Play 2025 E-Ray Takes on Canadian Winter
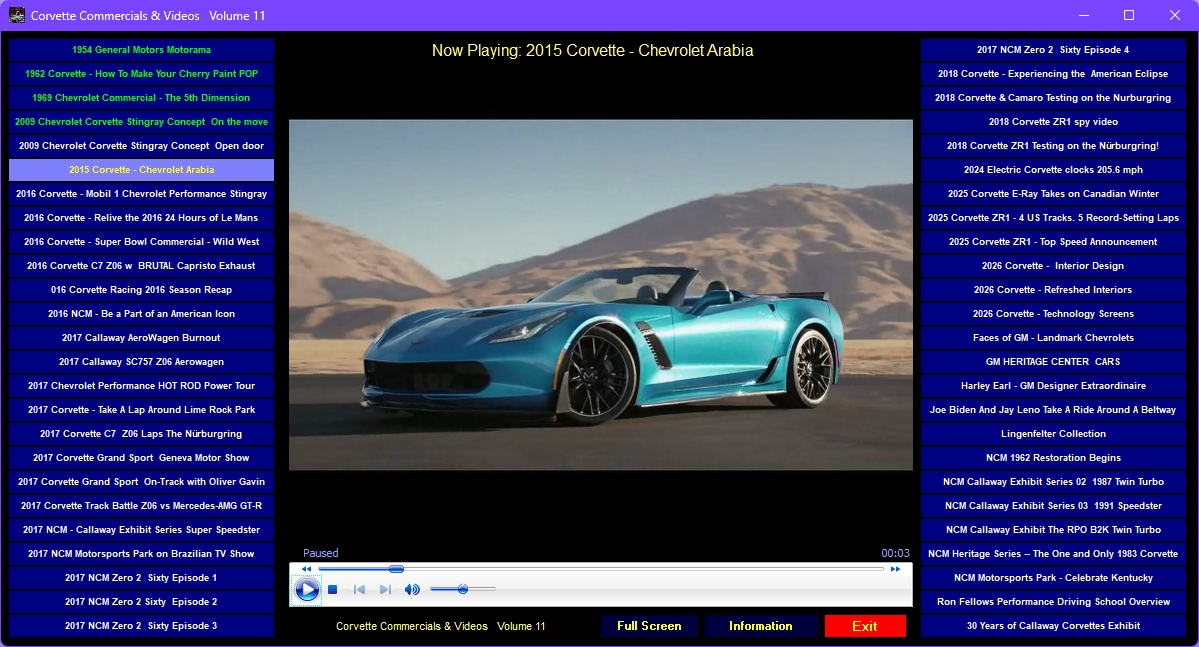This screenshot has height=647, width=1199. (1053, 193)
